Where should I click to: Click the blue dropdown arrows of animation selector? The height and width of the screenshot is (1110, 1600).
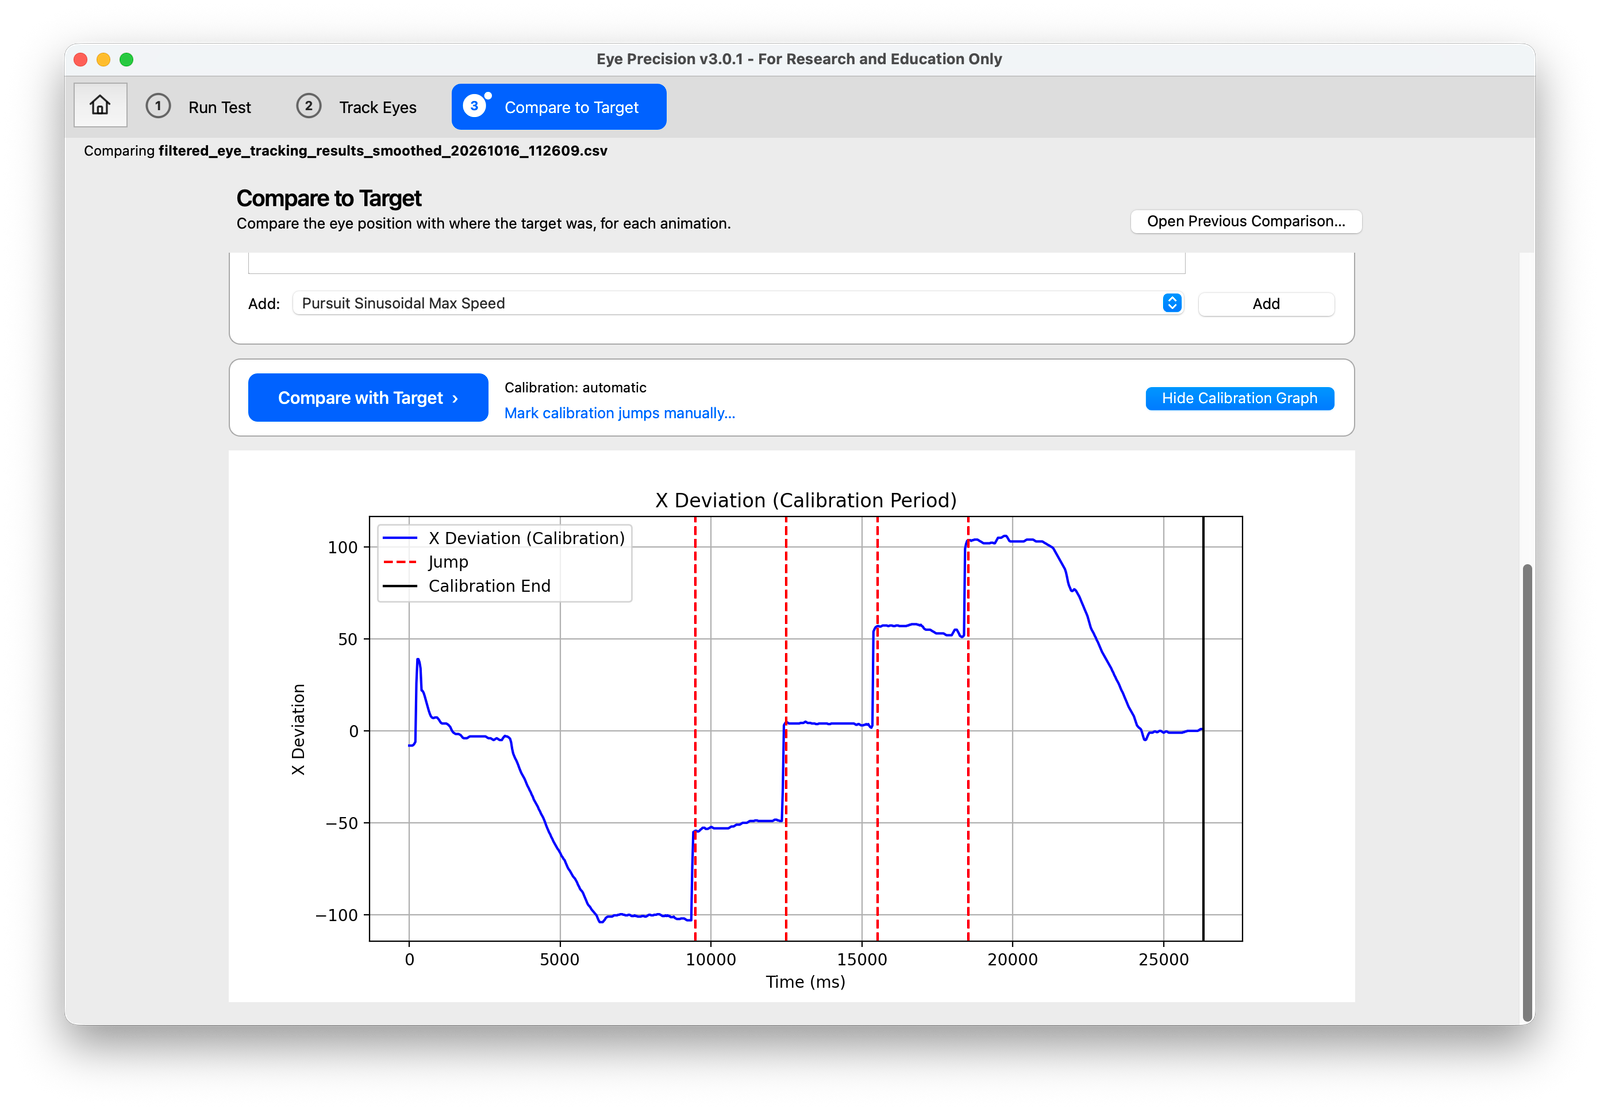point(1172,303)
